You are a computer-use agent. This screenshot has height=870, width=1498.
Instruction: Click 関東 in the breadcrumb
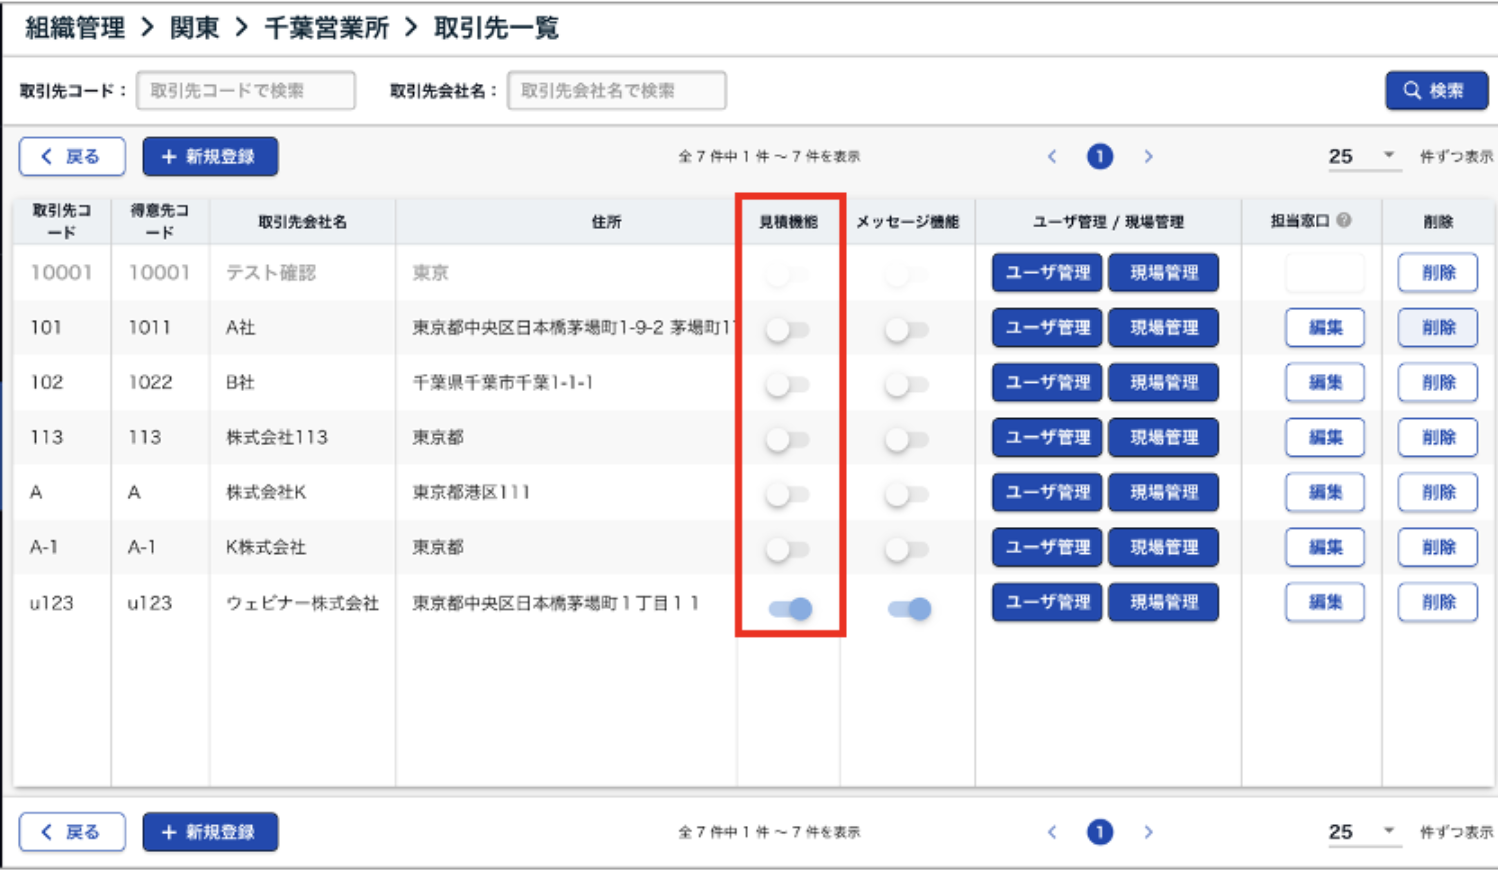pos(194,28)
